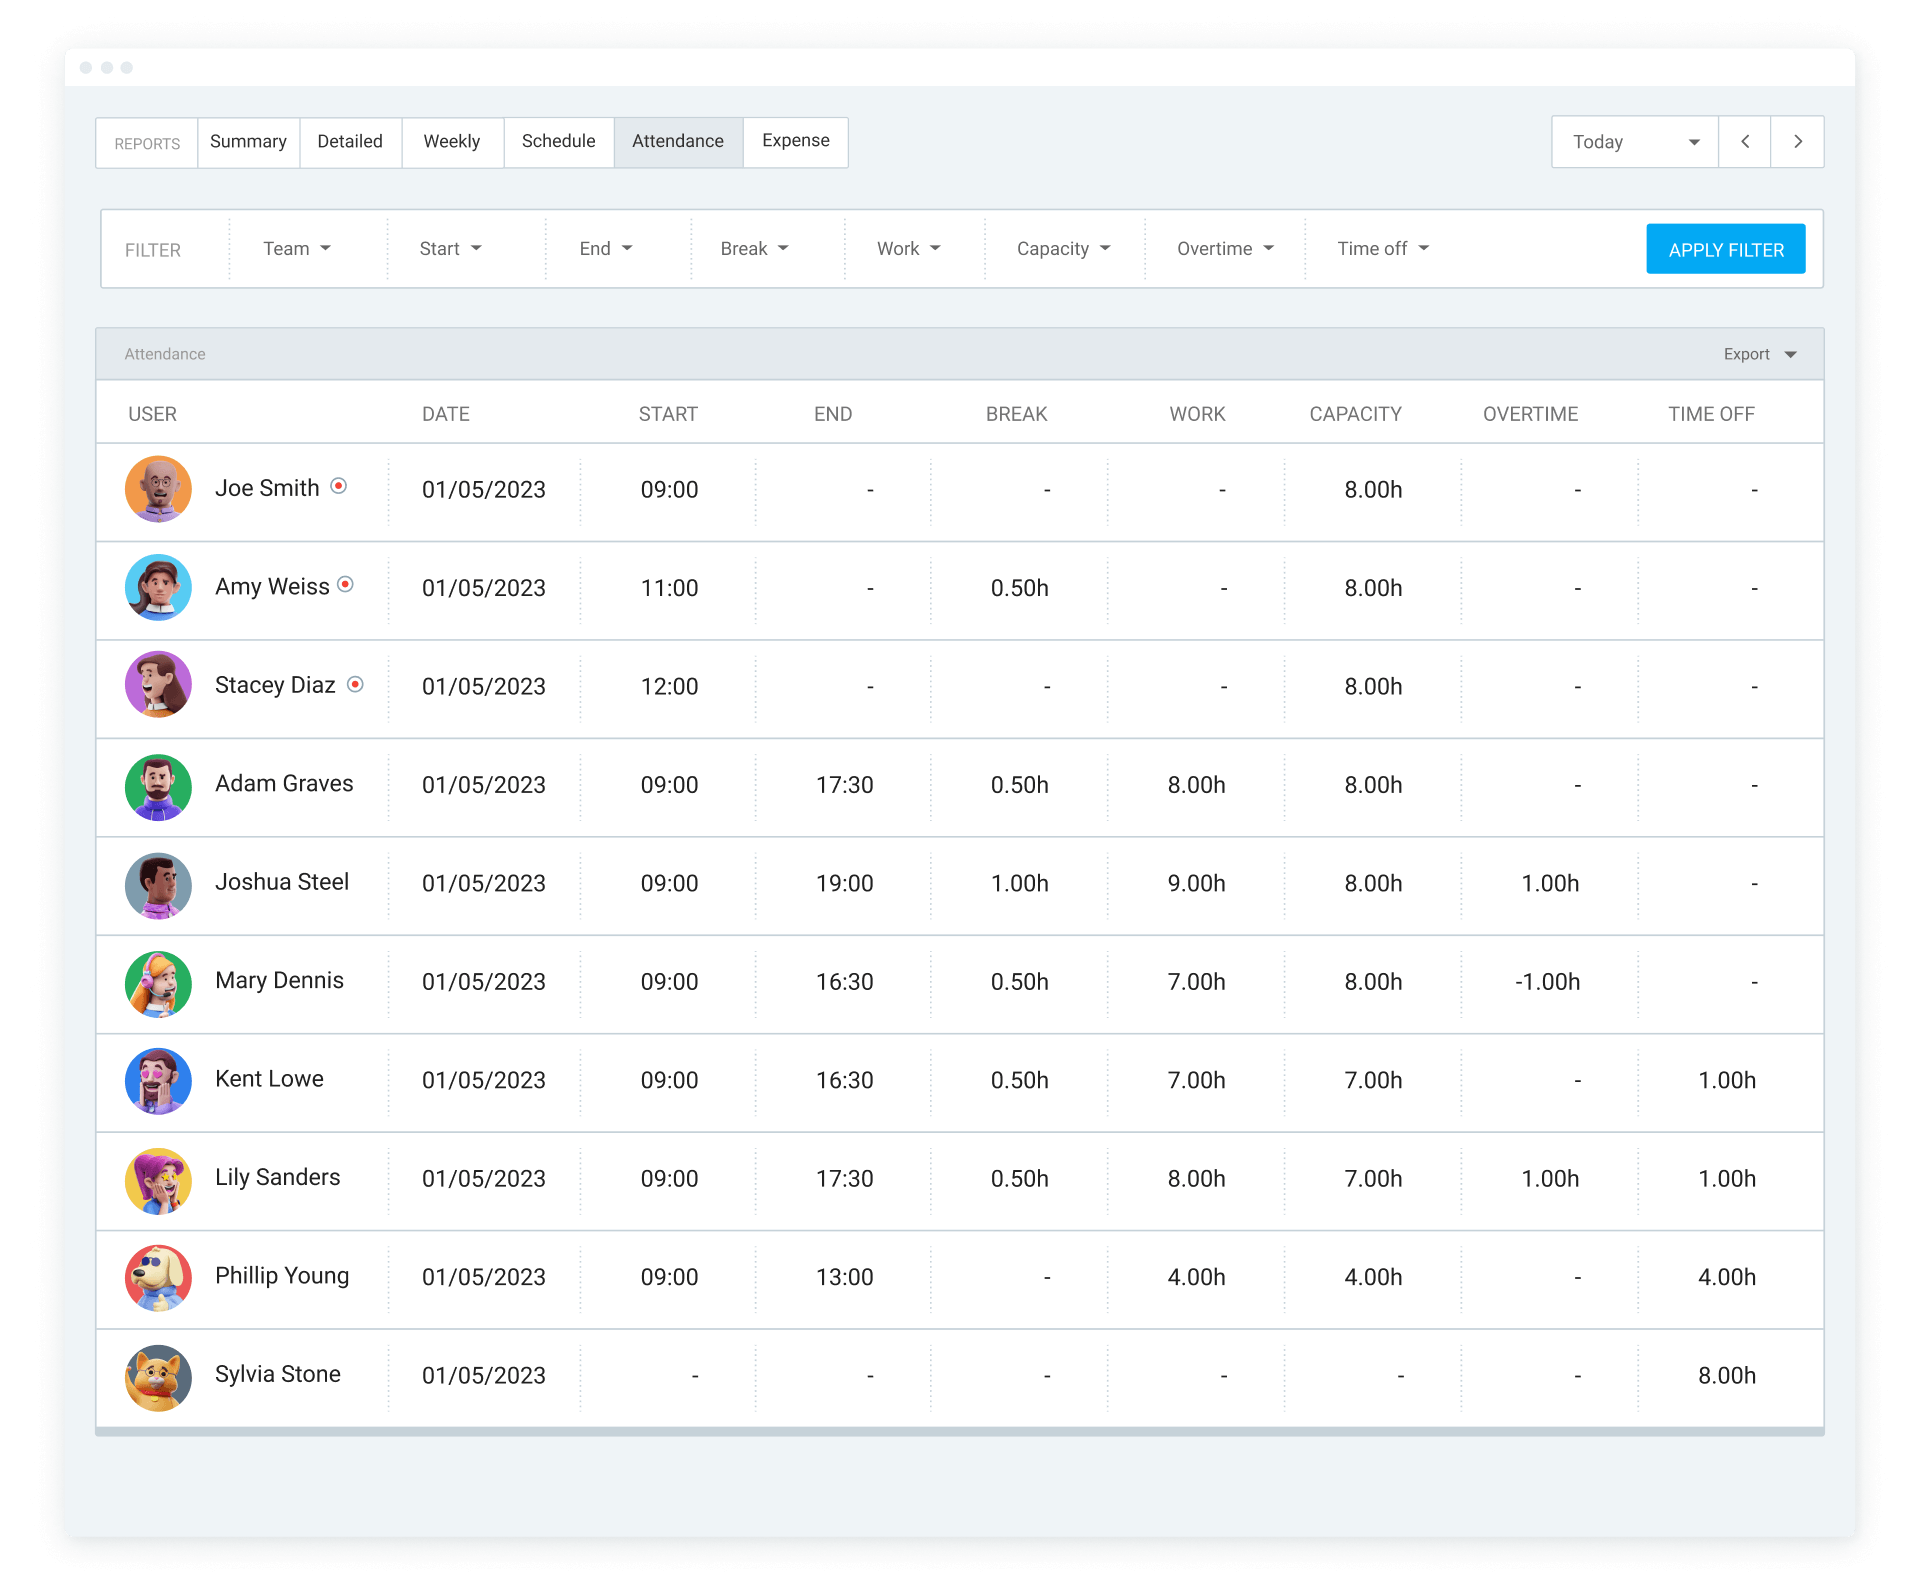This screenshot has width=1920, height=1585.
Task: Click the Joshua Steel name link
Action: (x=282, y=882)
